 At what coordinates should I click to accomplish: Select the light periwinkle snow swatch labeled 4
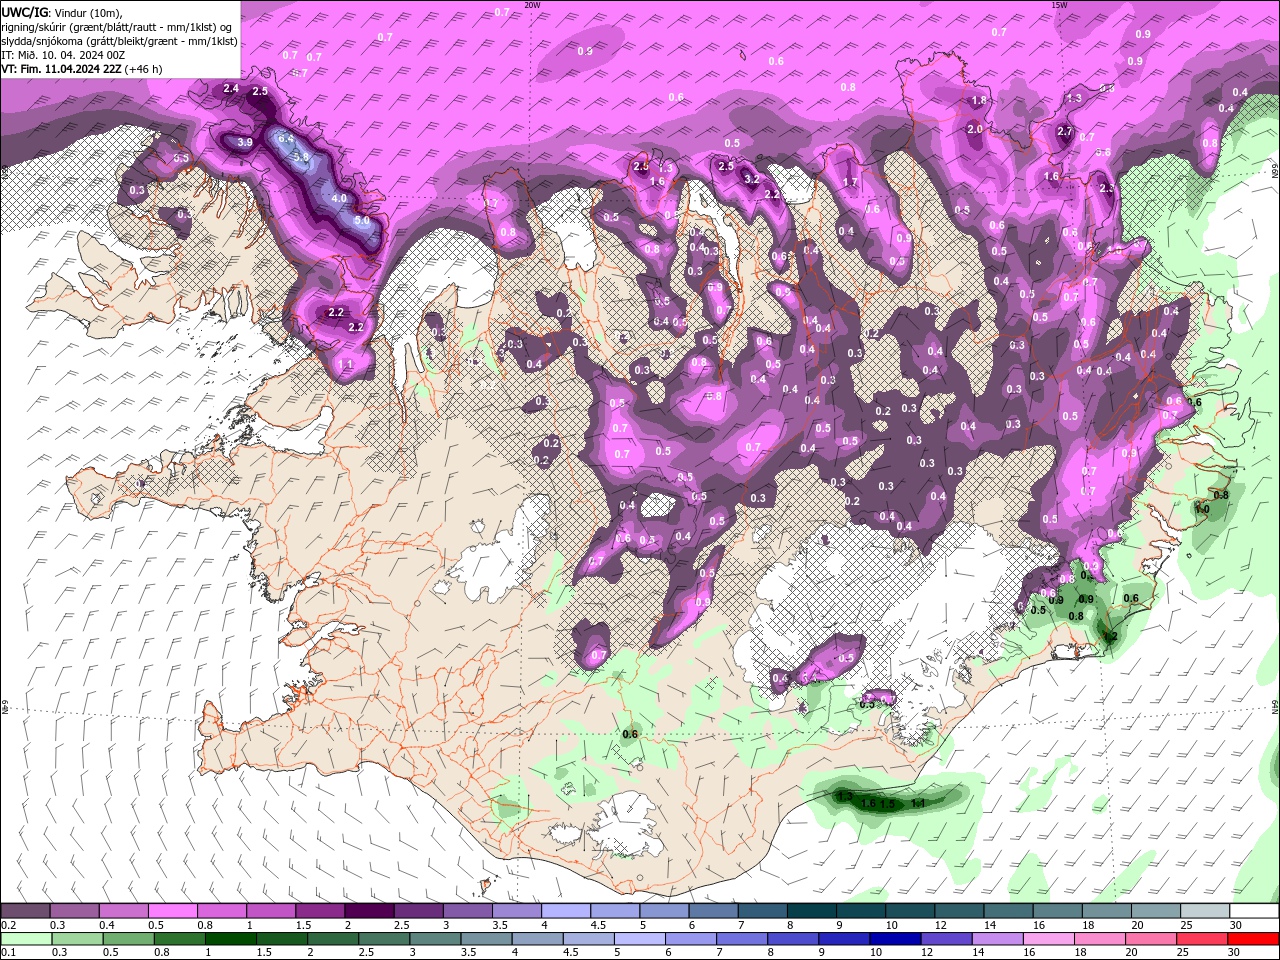coord(564,911)
